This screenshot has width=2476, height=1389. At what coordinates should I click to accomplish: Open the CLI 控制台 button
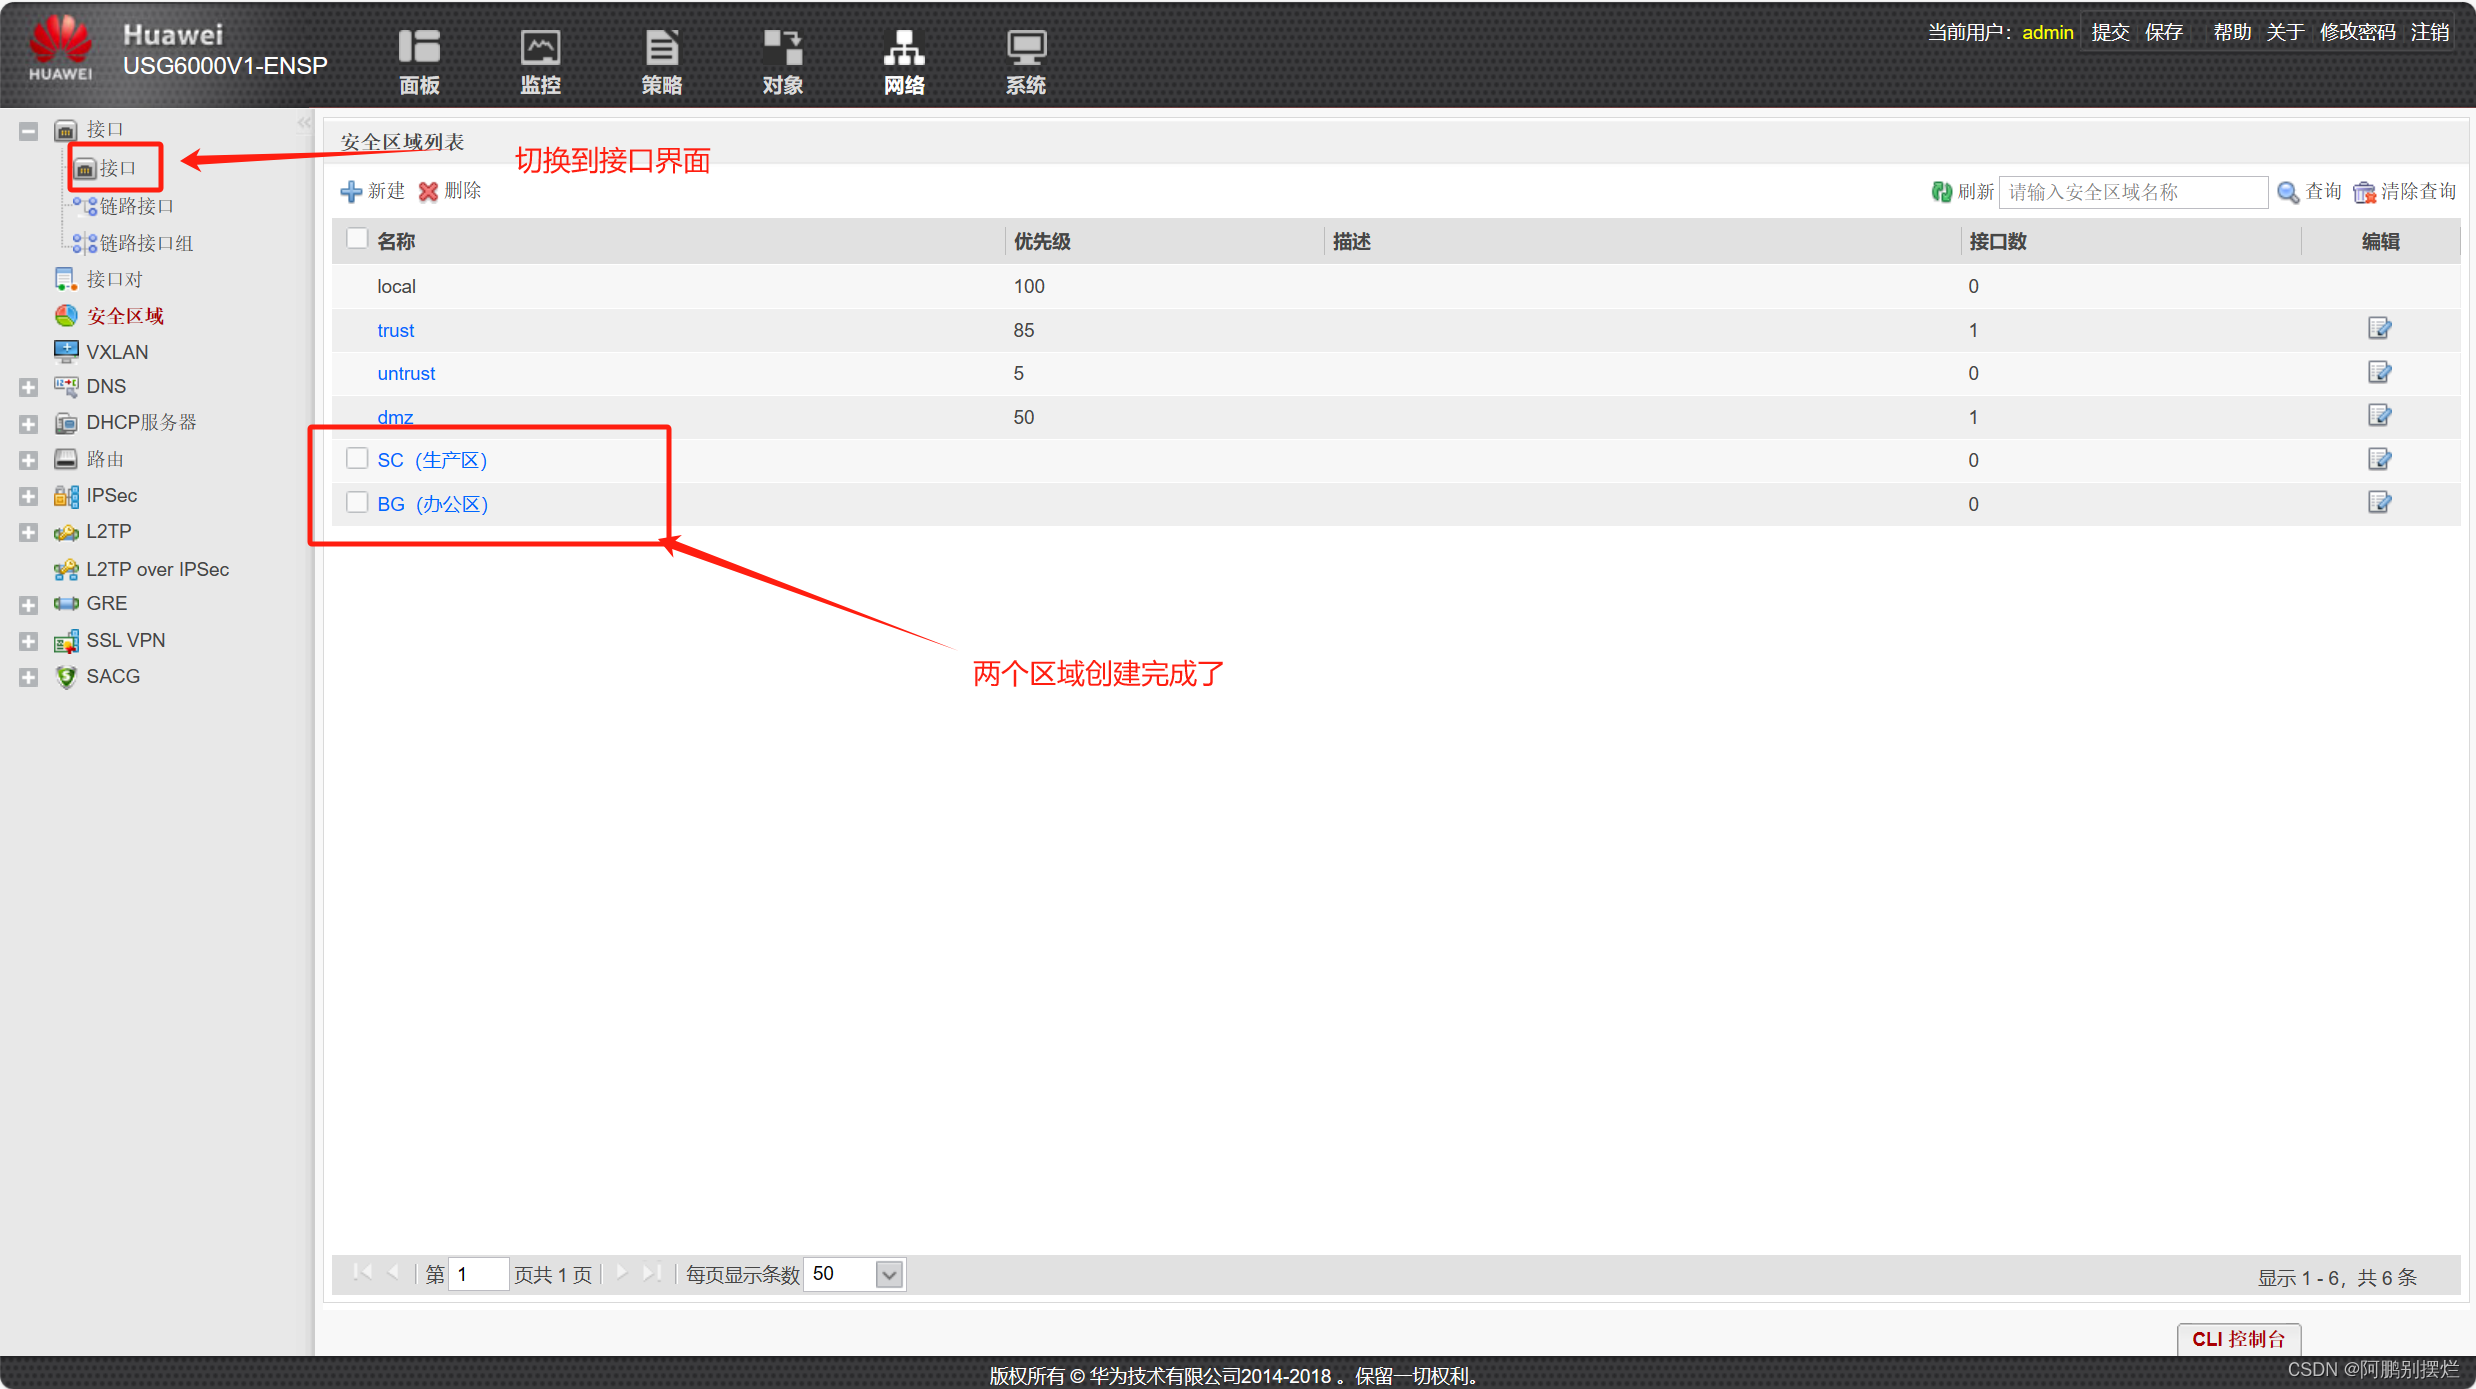2238,1339
